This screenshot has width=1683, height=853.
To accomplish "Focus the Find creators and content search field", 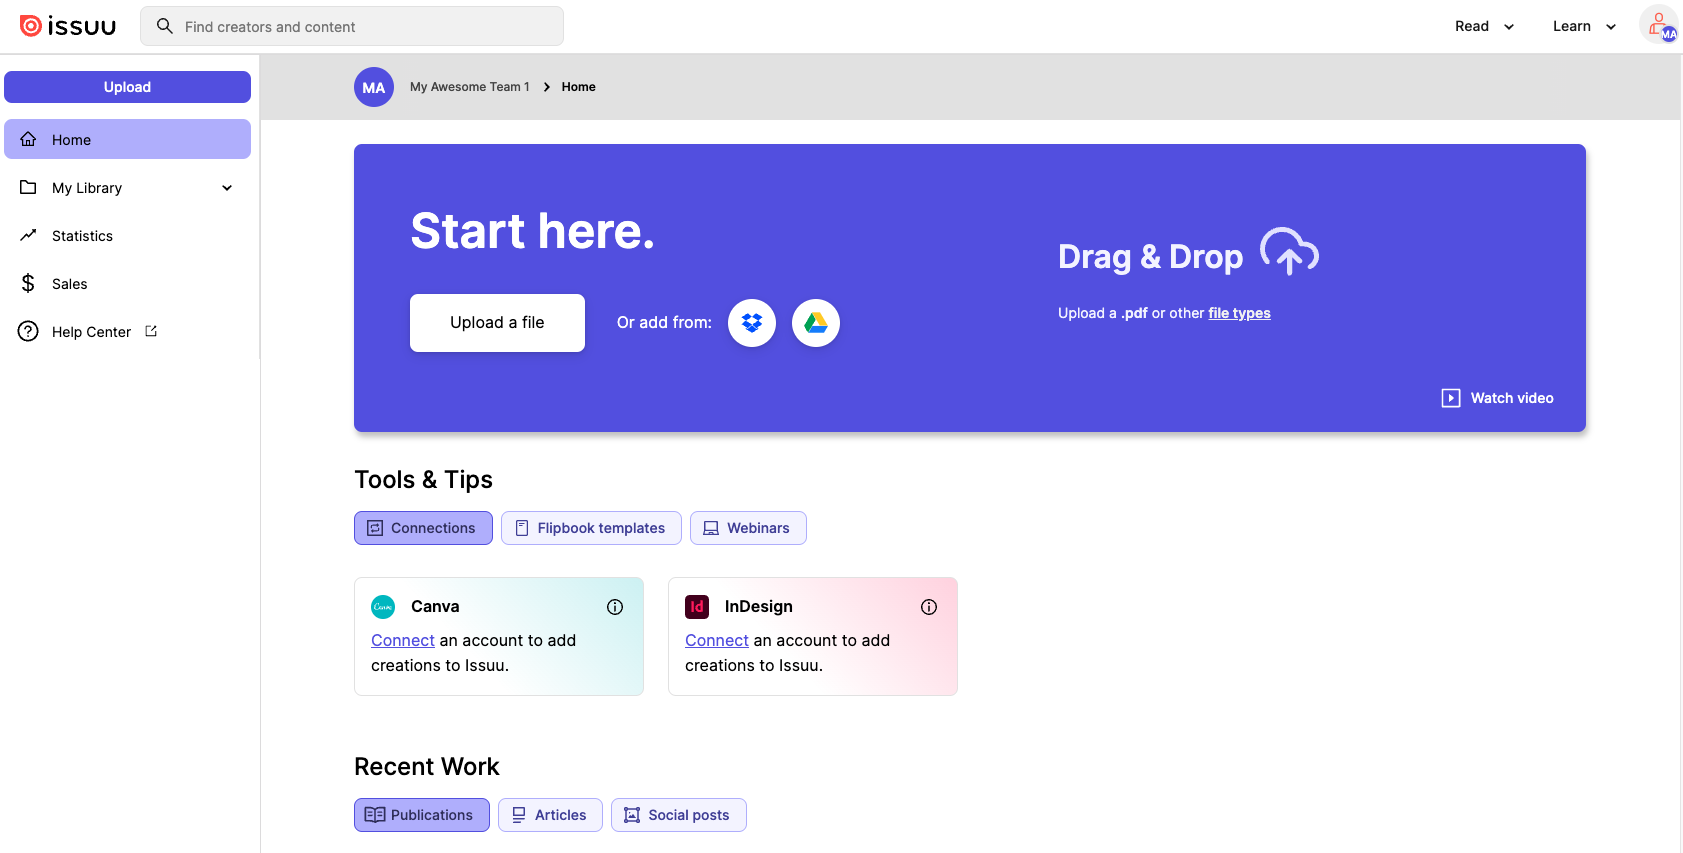I will point(352,26).
